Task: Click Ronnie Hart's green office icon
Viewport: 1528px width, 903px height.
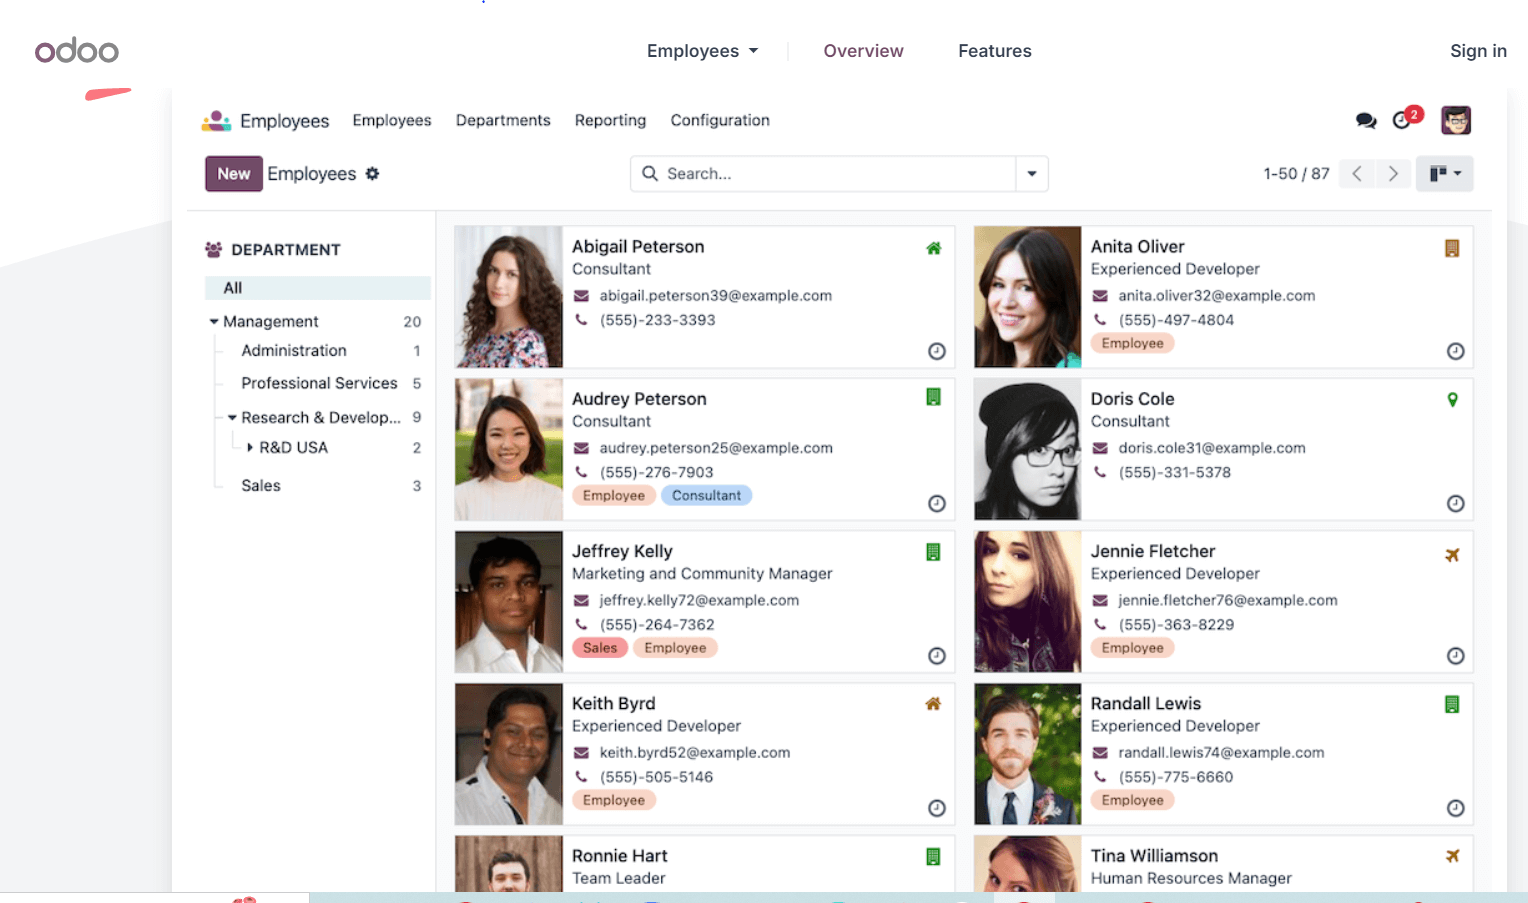Action: pos(933,856)
